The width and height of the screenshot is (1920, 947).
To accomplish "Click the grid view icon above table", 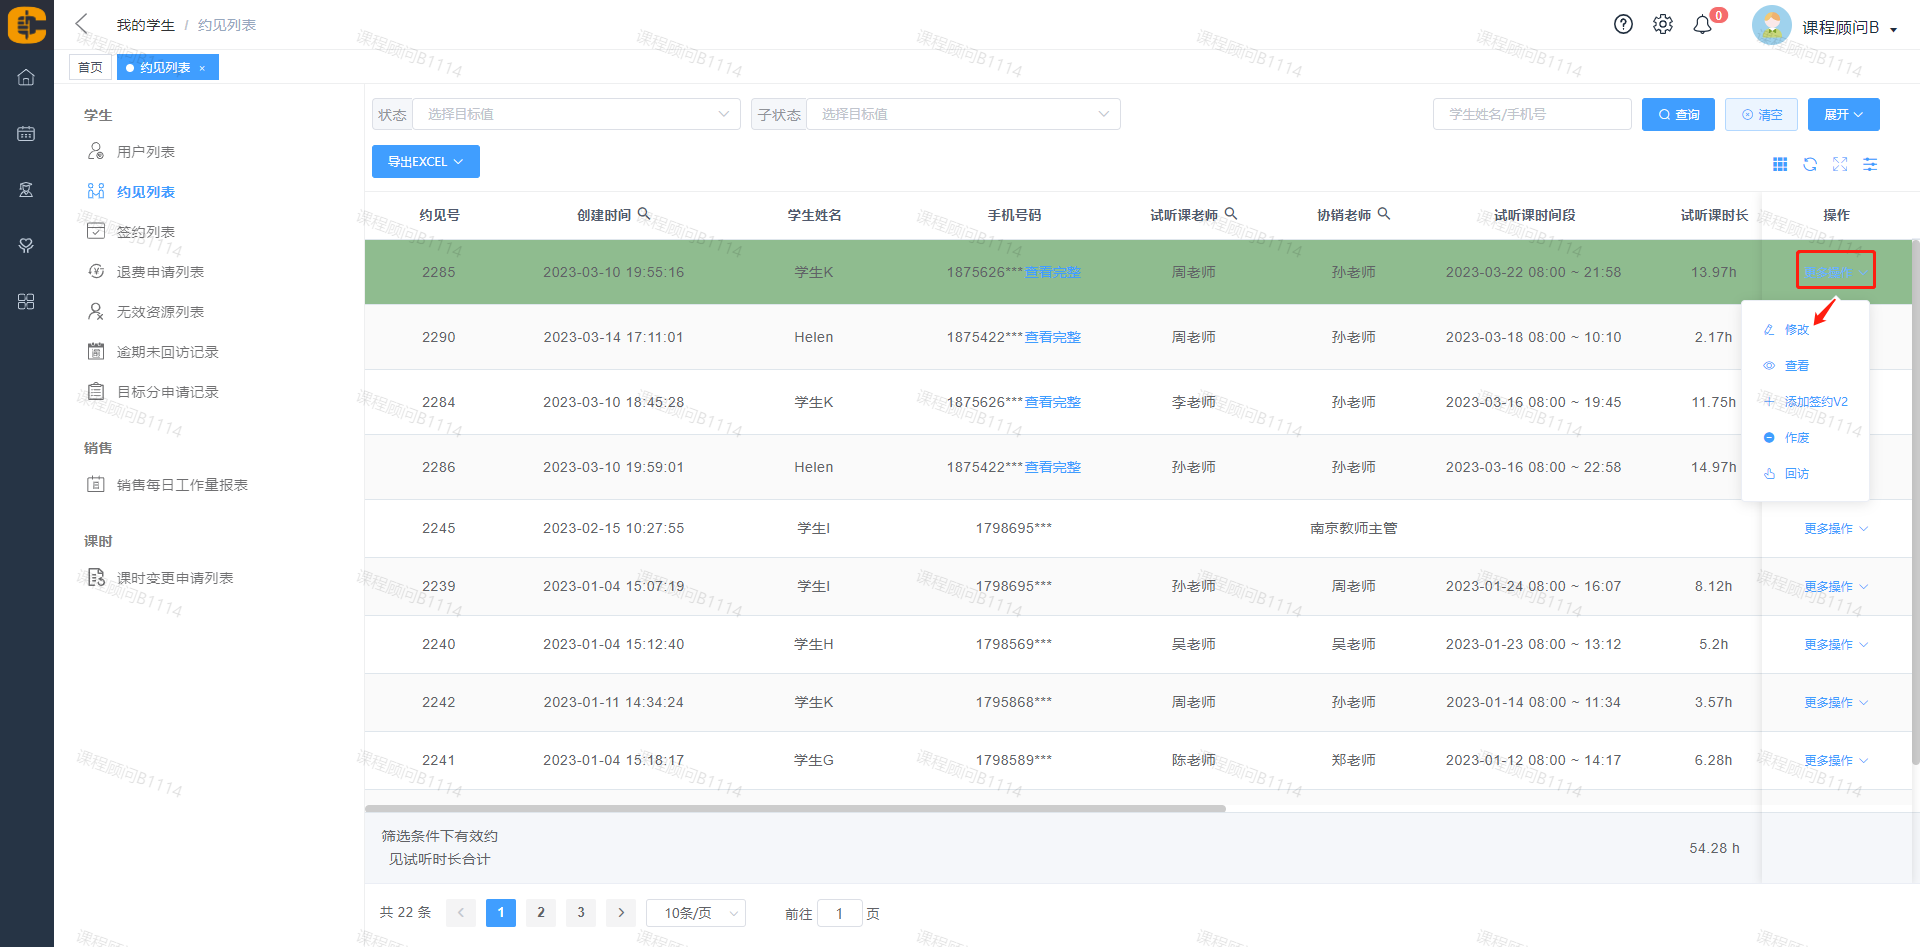I will tap(1780, 164).
